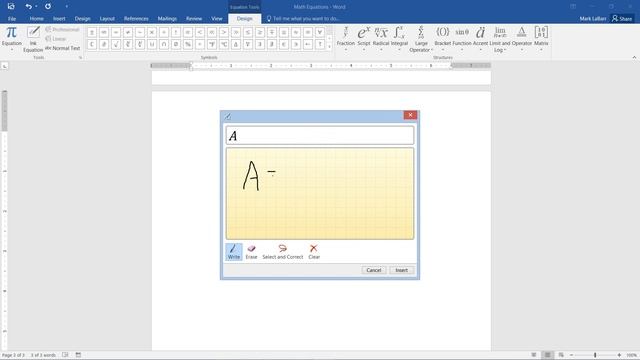
Task: Insert the union symbol
Action: [152, 44]
